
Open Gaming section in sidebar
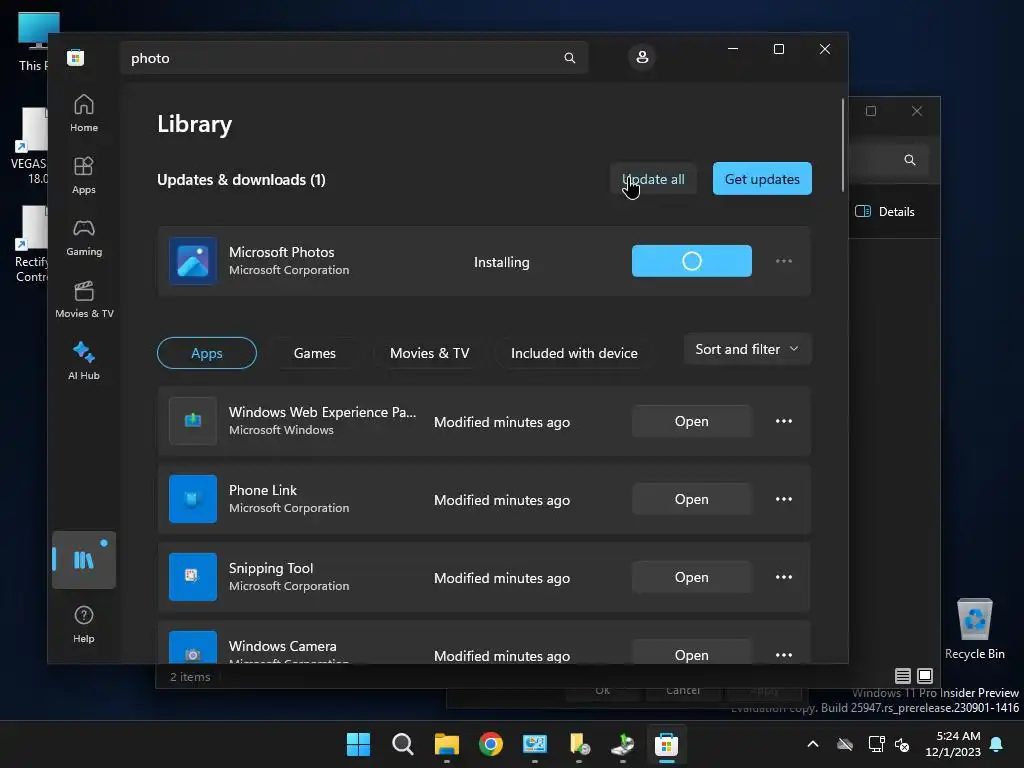click(x=84, y=237)
